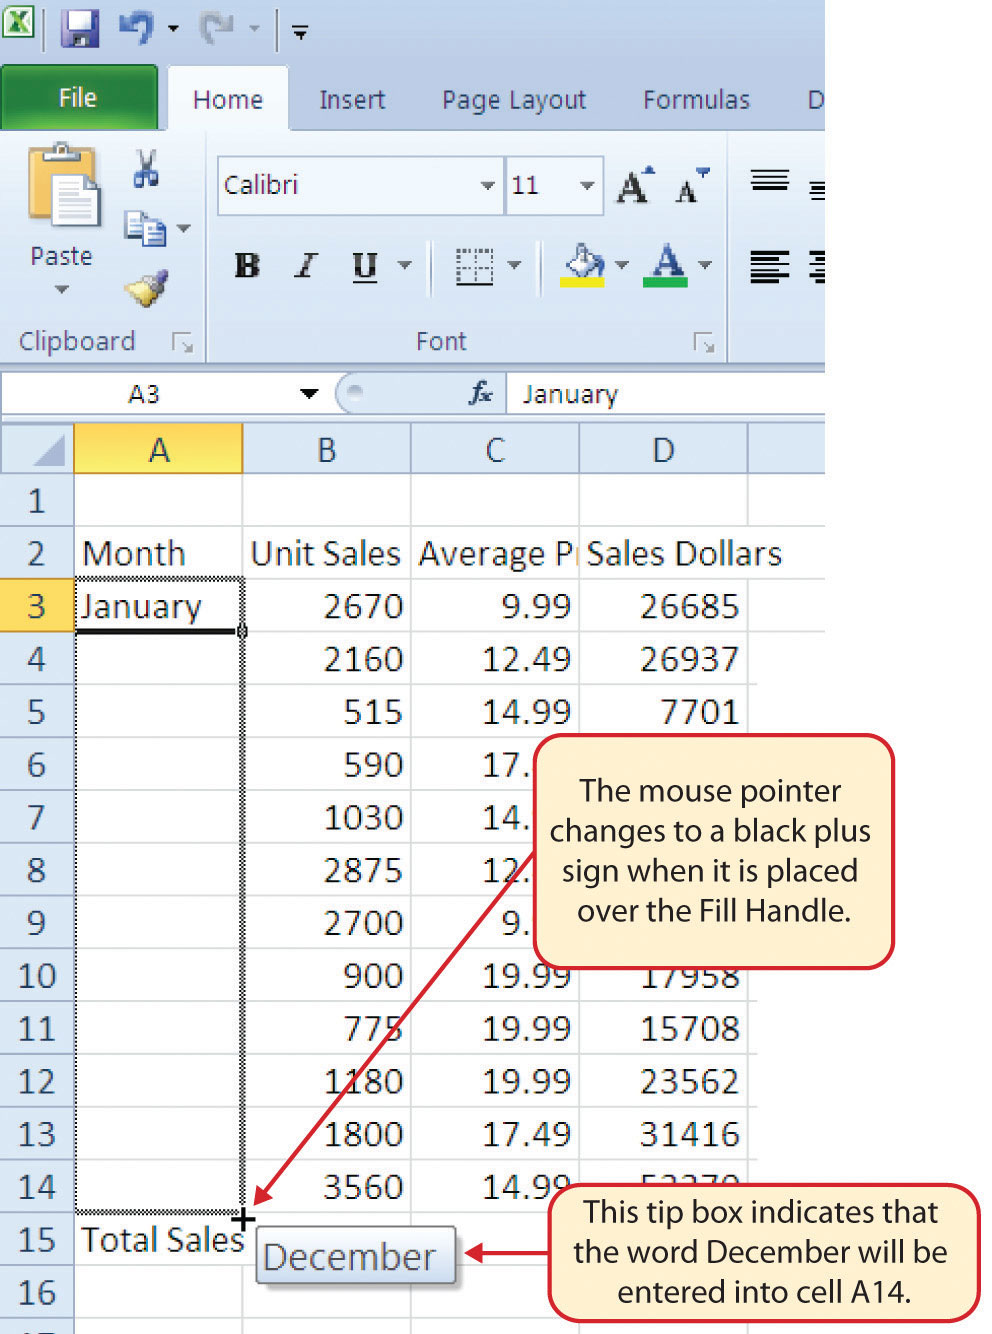Viewport: 992px width, 1334px height.
Task: Click the Select All corner triangle
Action: pyautogui.click(x=37, y=449)
